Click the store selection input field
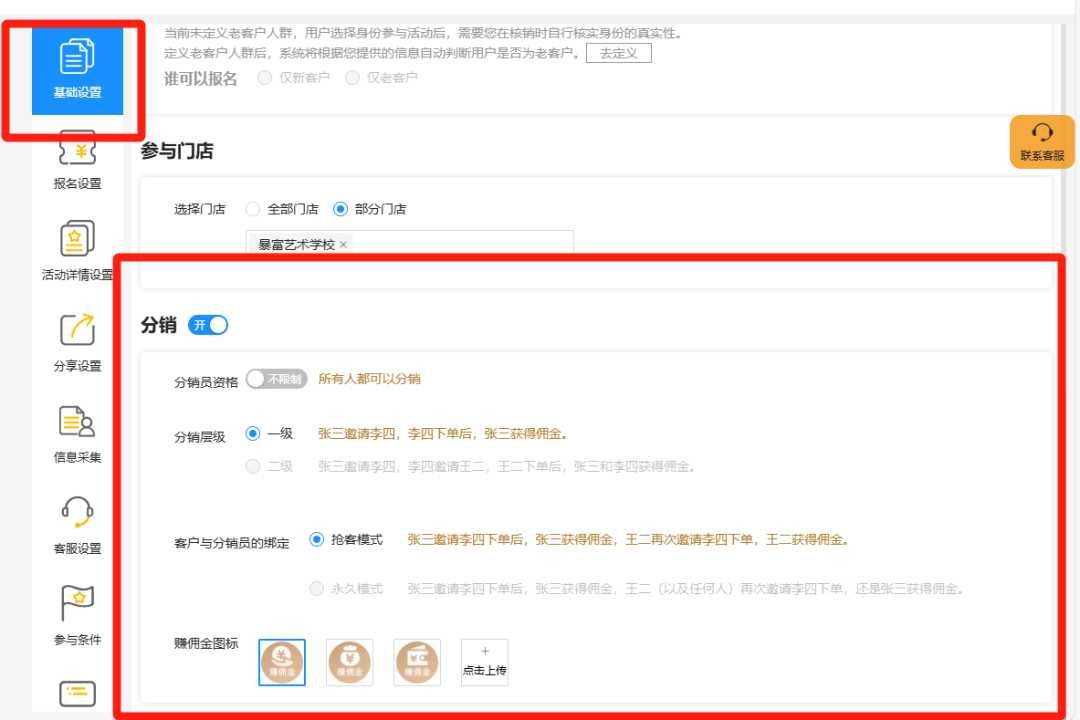 click(470, 243)
